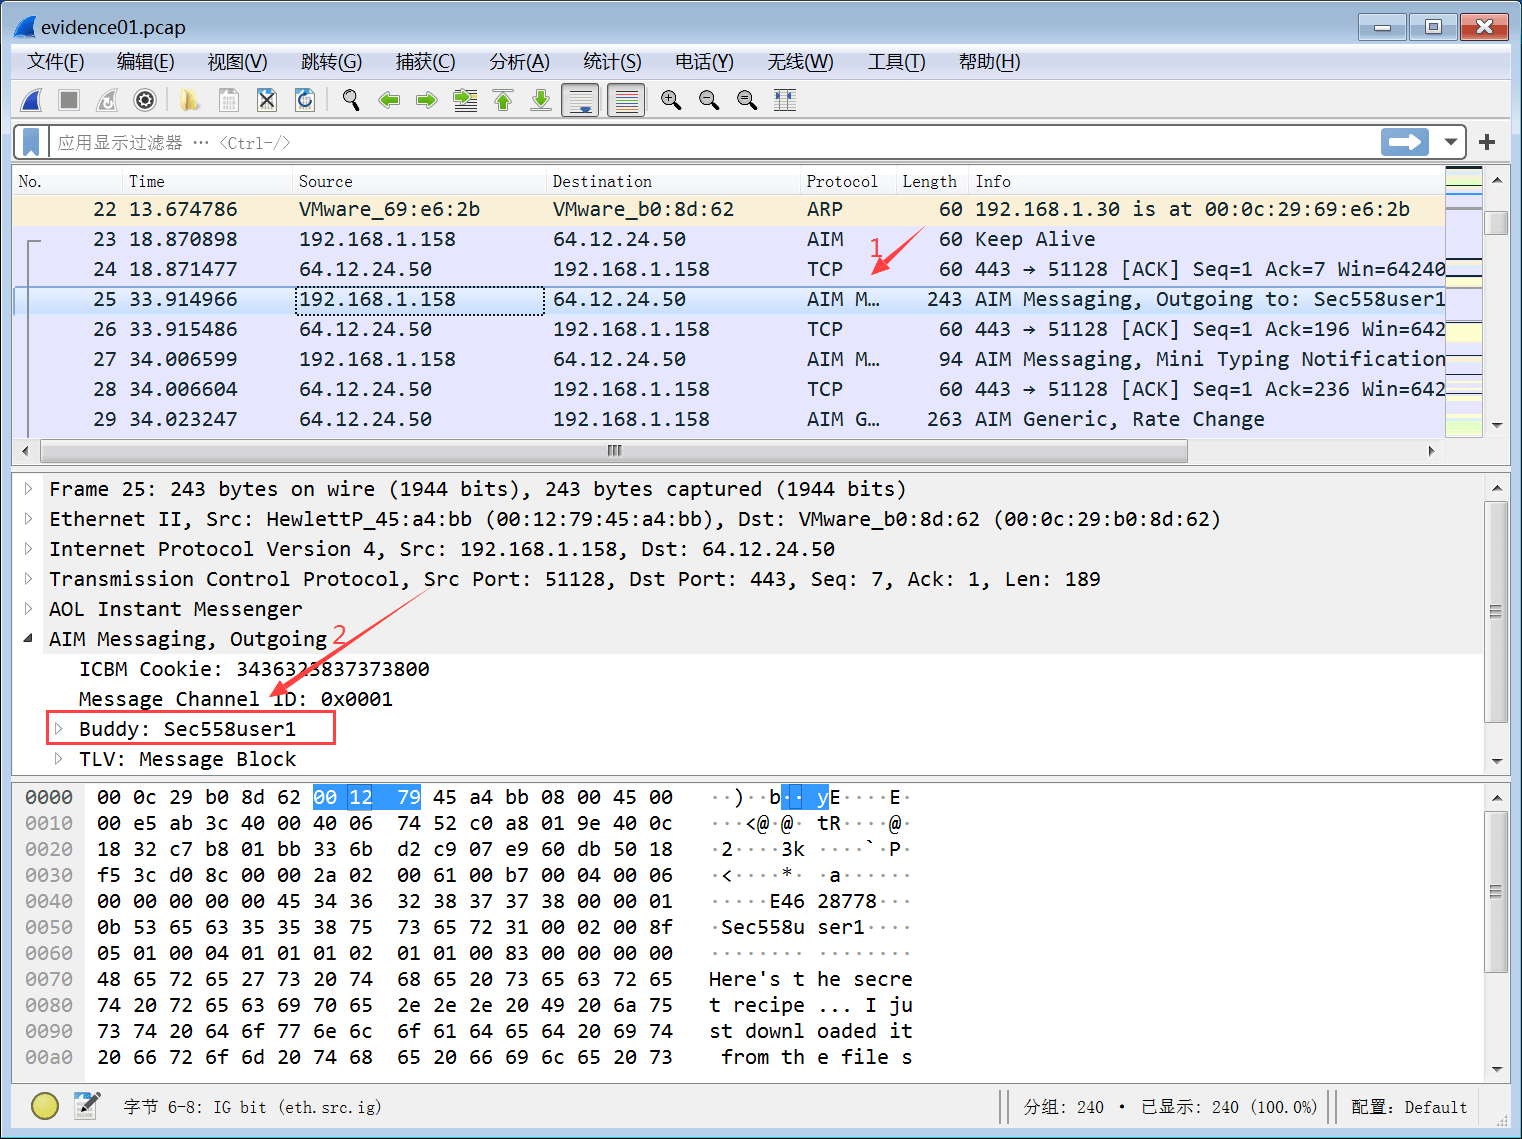
Task: Sort by the Protocol column header
Action: click(849, 181)
